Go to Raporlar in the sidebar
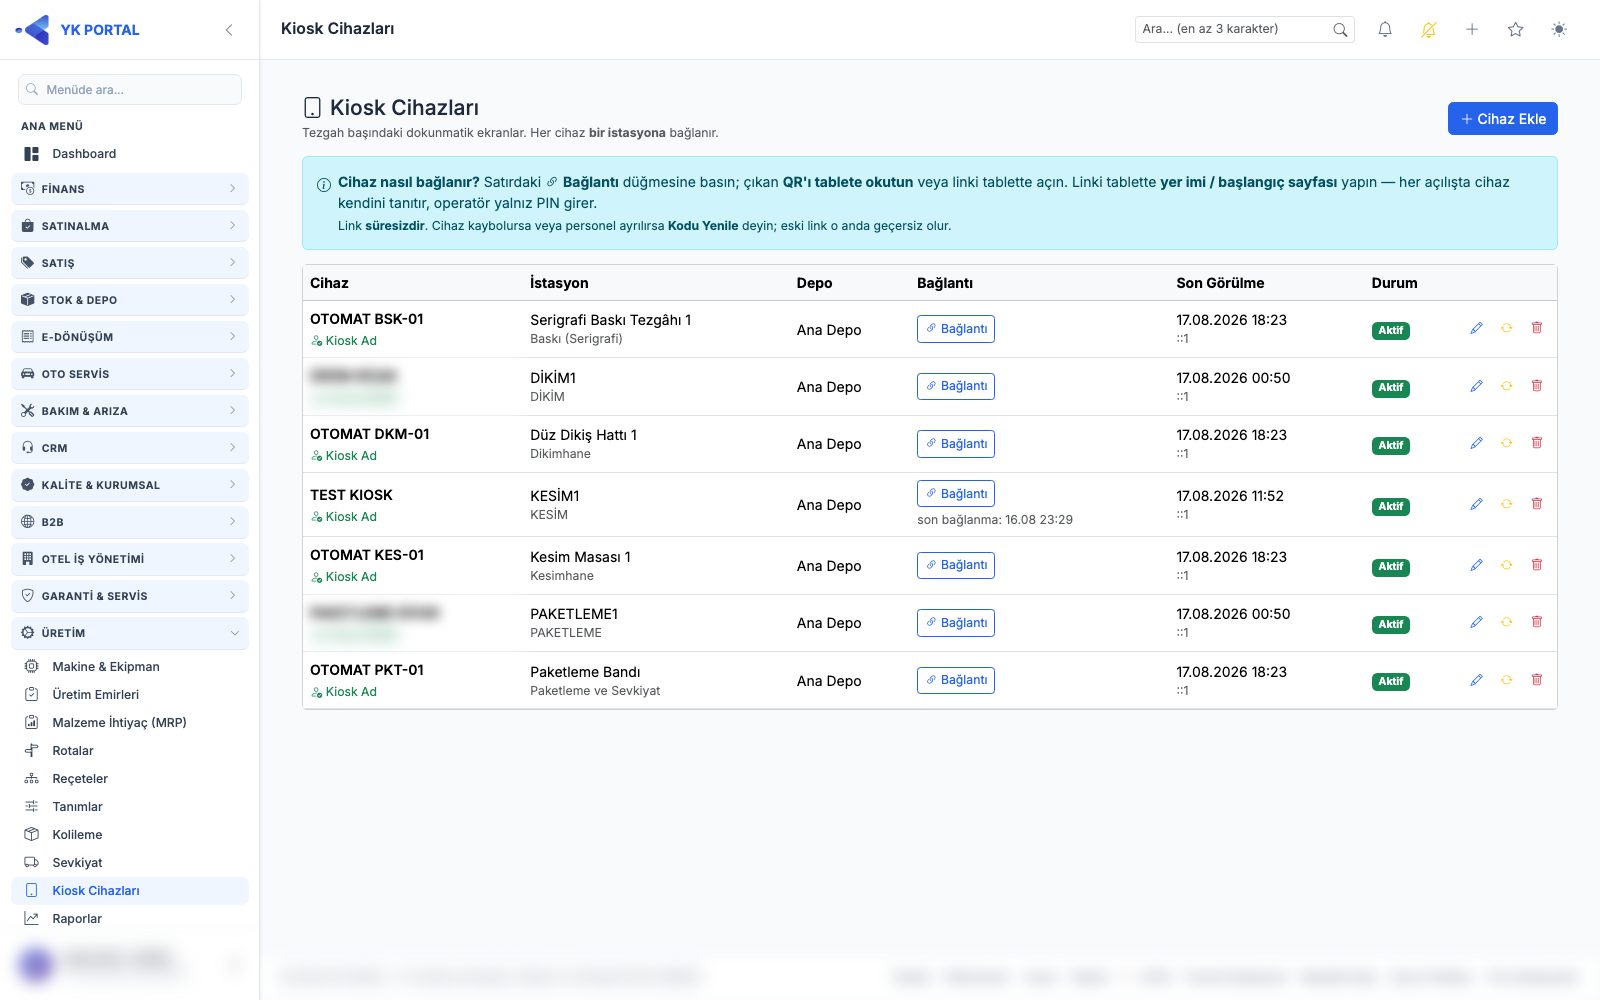 click(x=77, y=919)
